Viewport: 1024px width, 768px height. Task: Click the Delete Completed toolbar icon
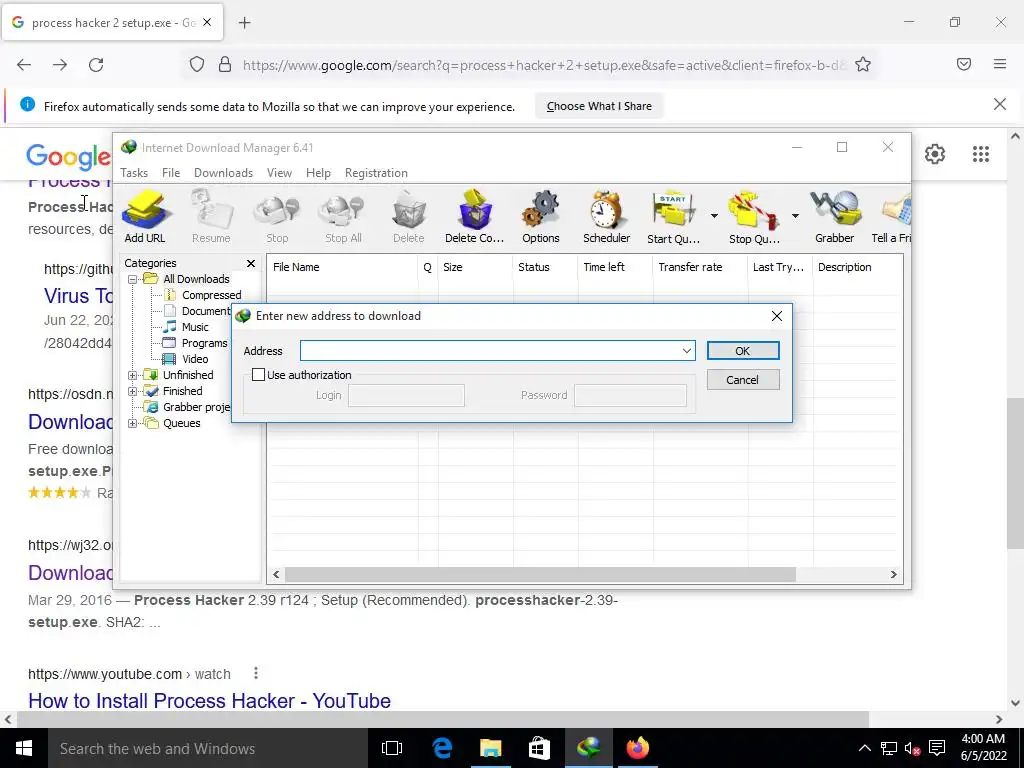(475, 217)
